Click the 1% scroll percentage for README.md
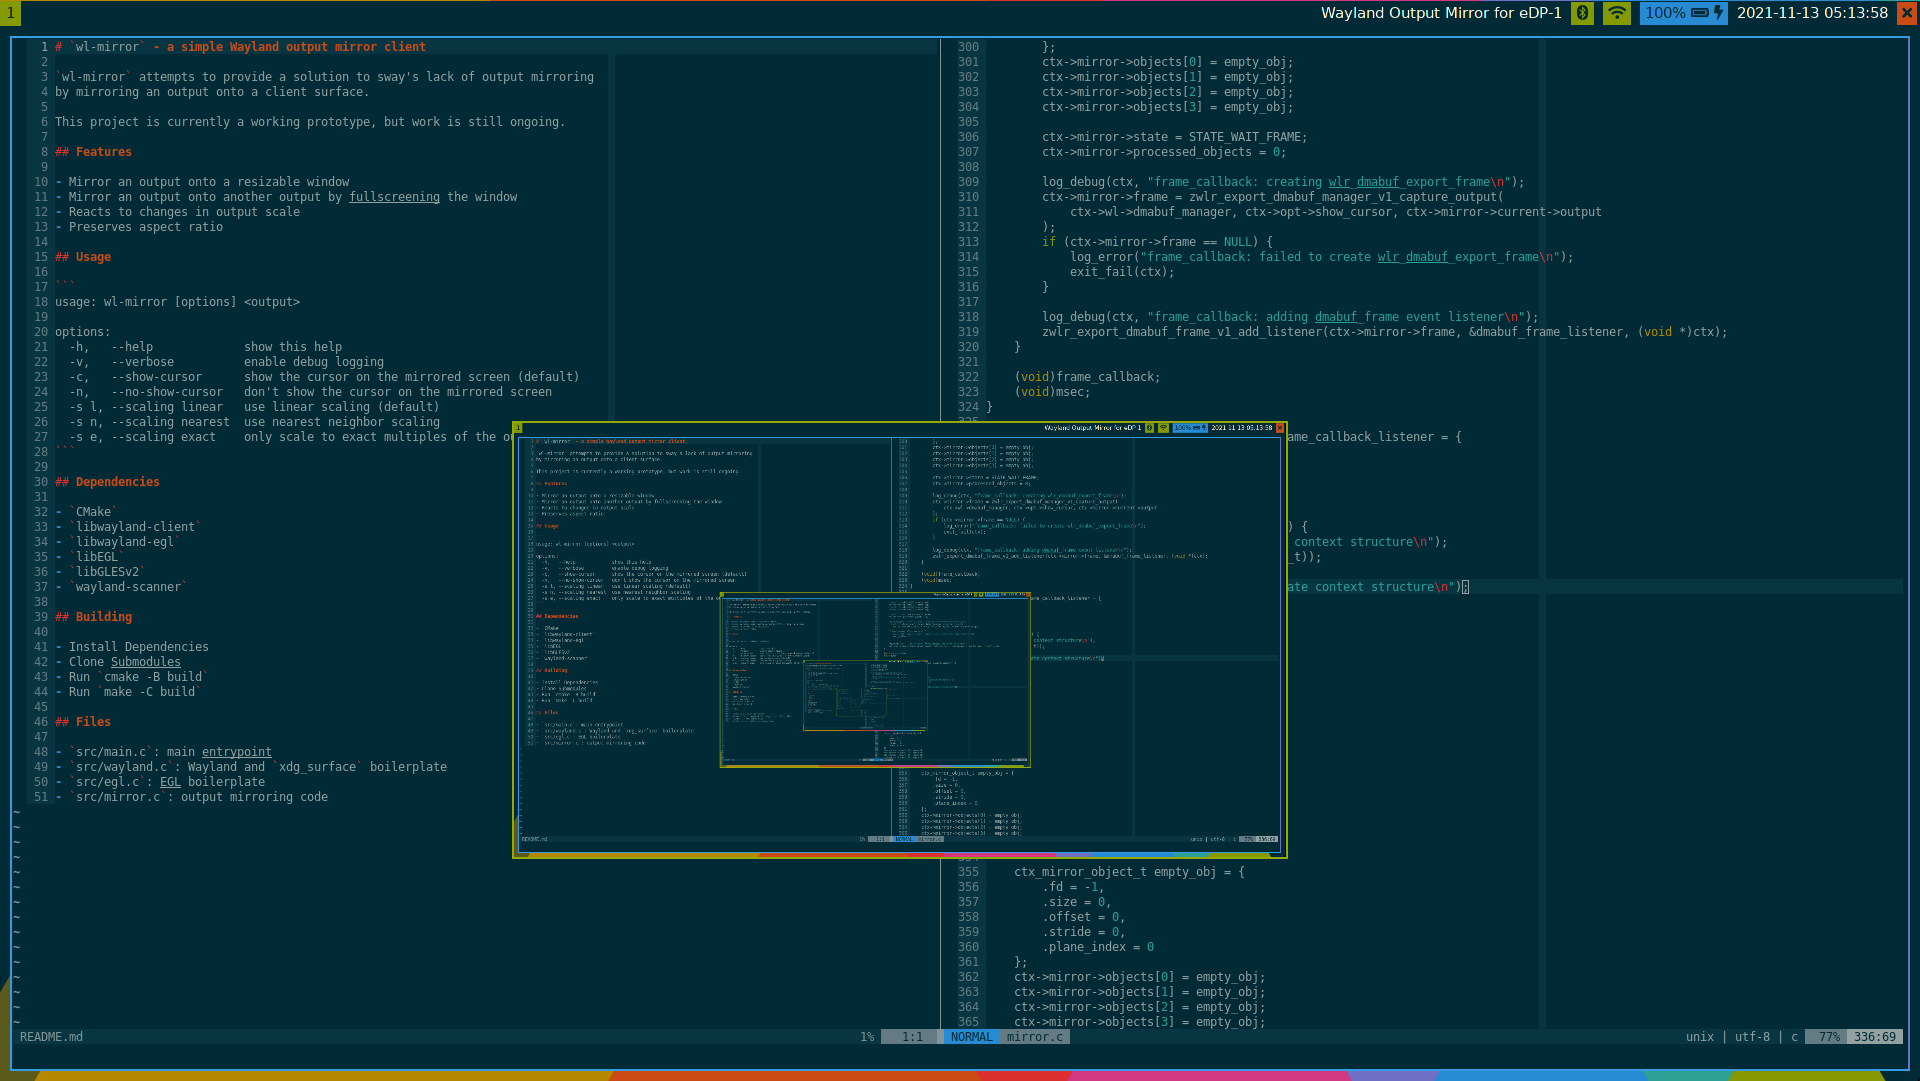The width and height of the screenshot is (1920, 1081). point(866,1037)
